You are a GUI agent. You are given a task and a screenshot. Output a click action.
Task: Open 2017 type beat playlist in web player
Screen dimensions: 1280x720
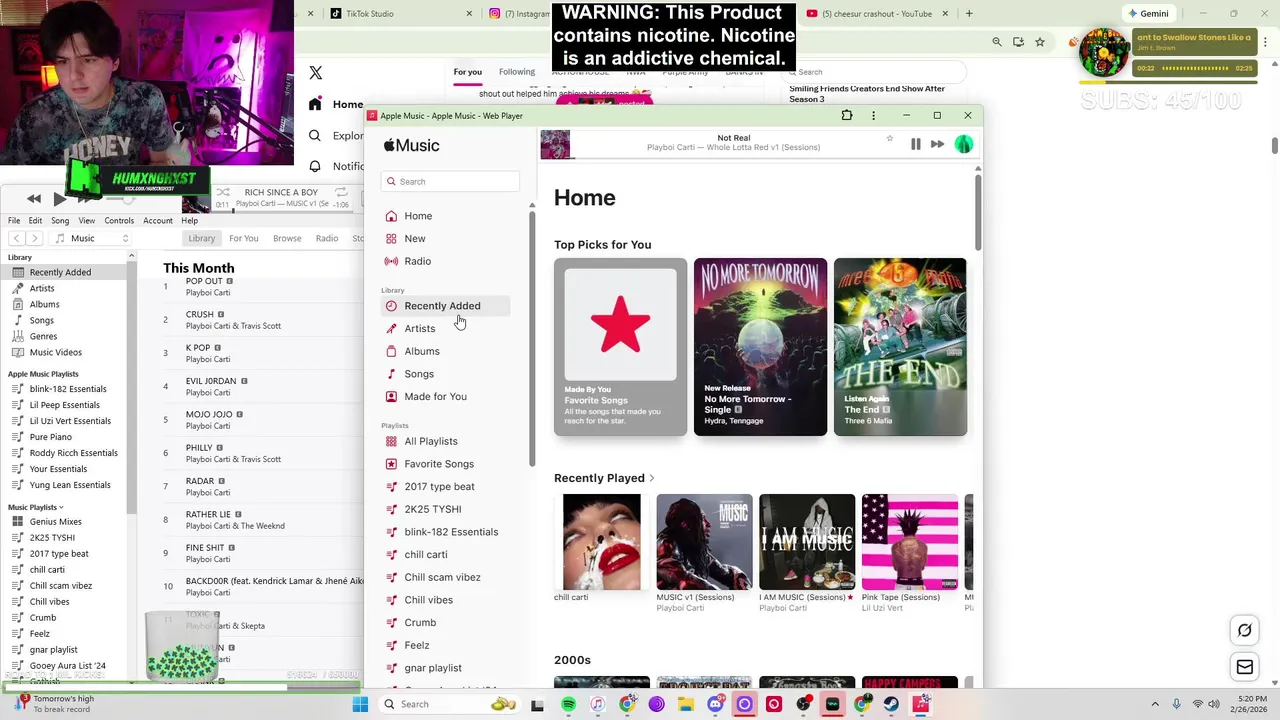[x=445, y=487]
